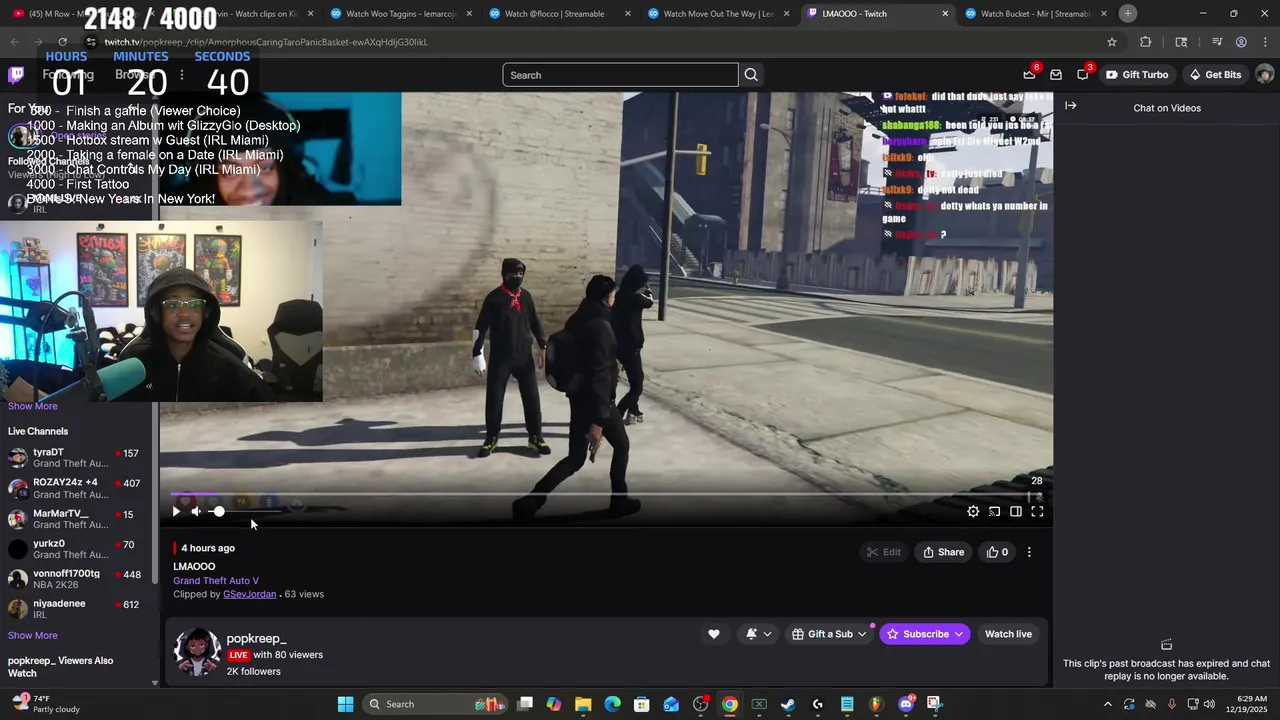Play the LMAOOO clip
Screen dimensions: 1280x720
pyautogui.click(x=176, y=511)
